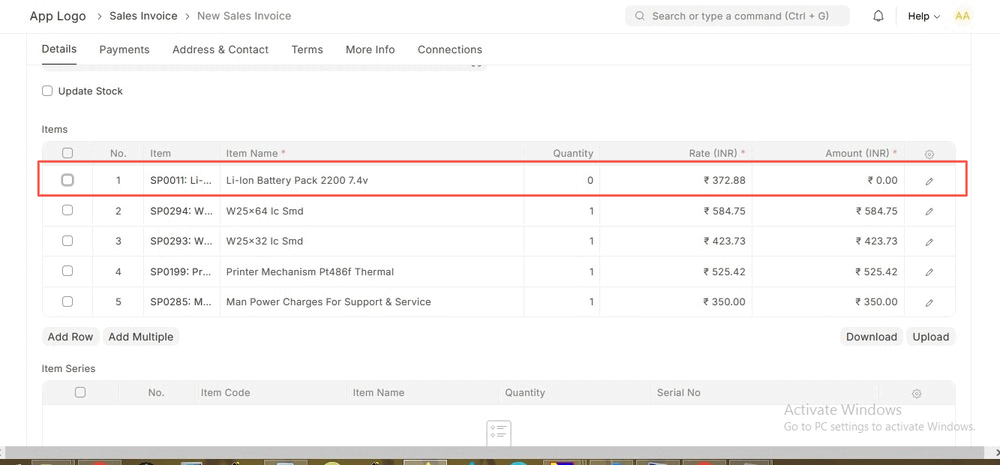Screen dimensions: 1000x465
Task: Select all rows in Item Series table
Action: click(x=80, y=392)
